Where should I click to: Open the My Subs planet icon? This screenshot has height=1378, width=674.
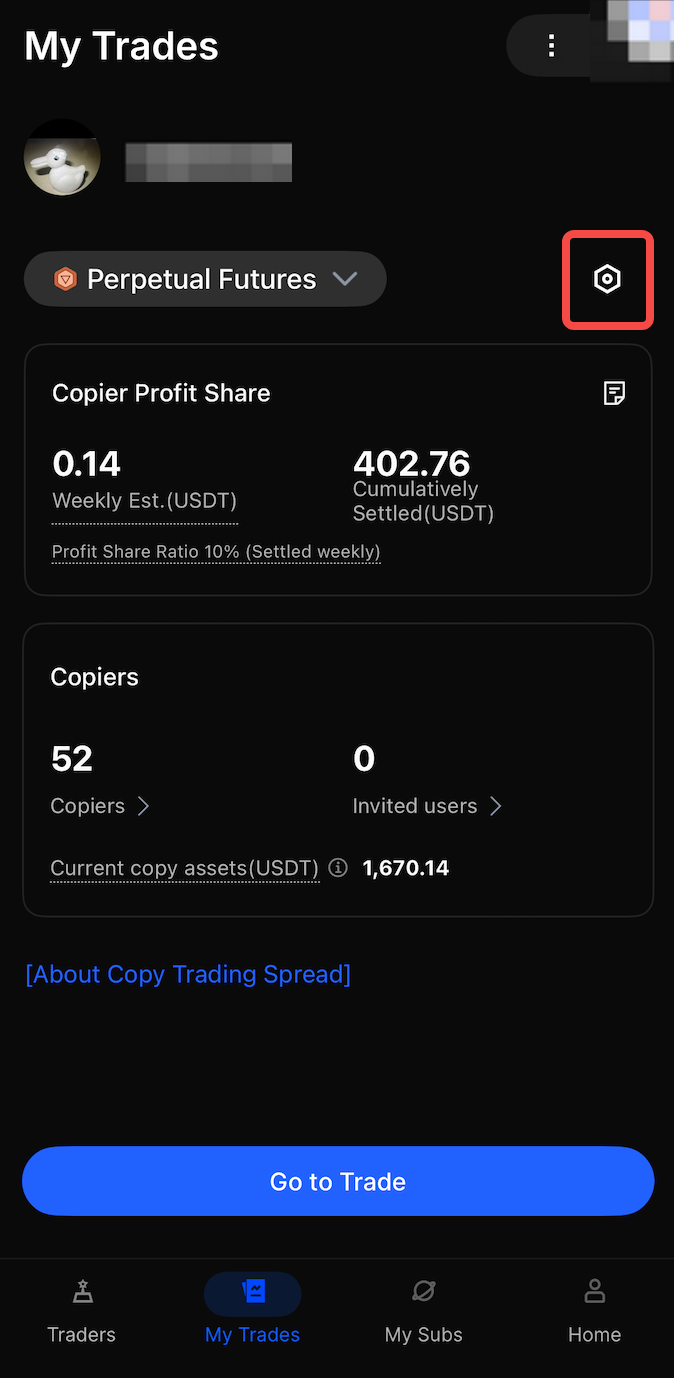click(423, 1293)
